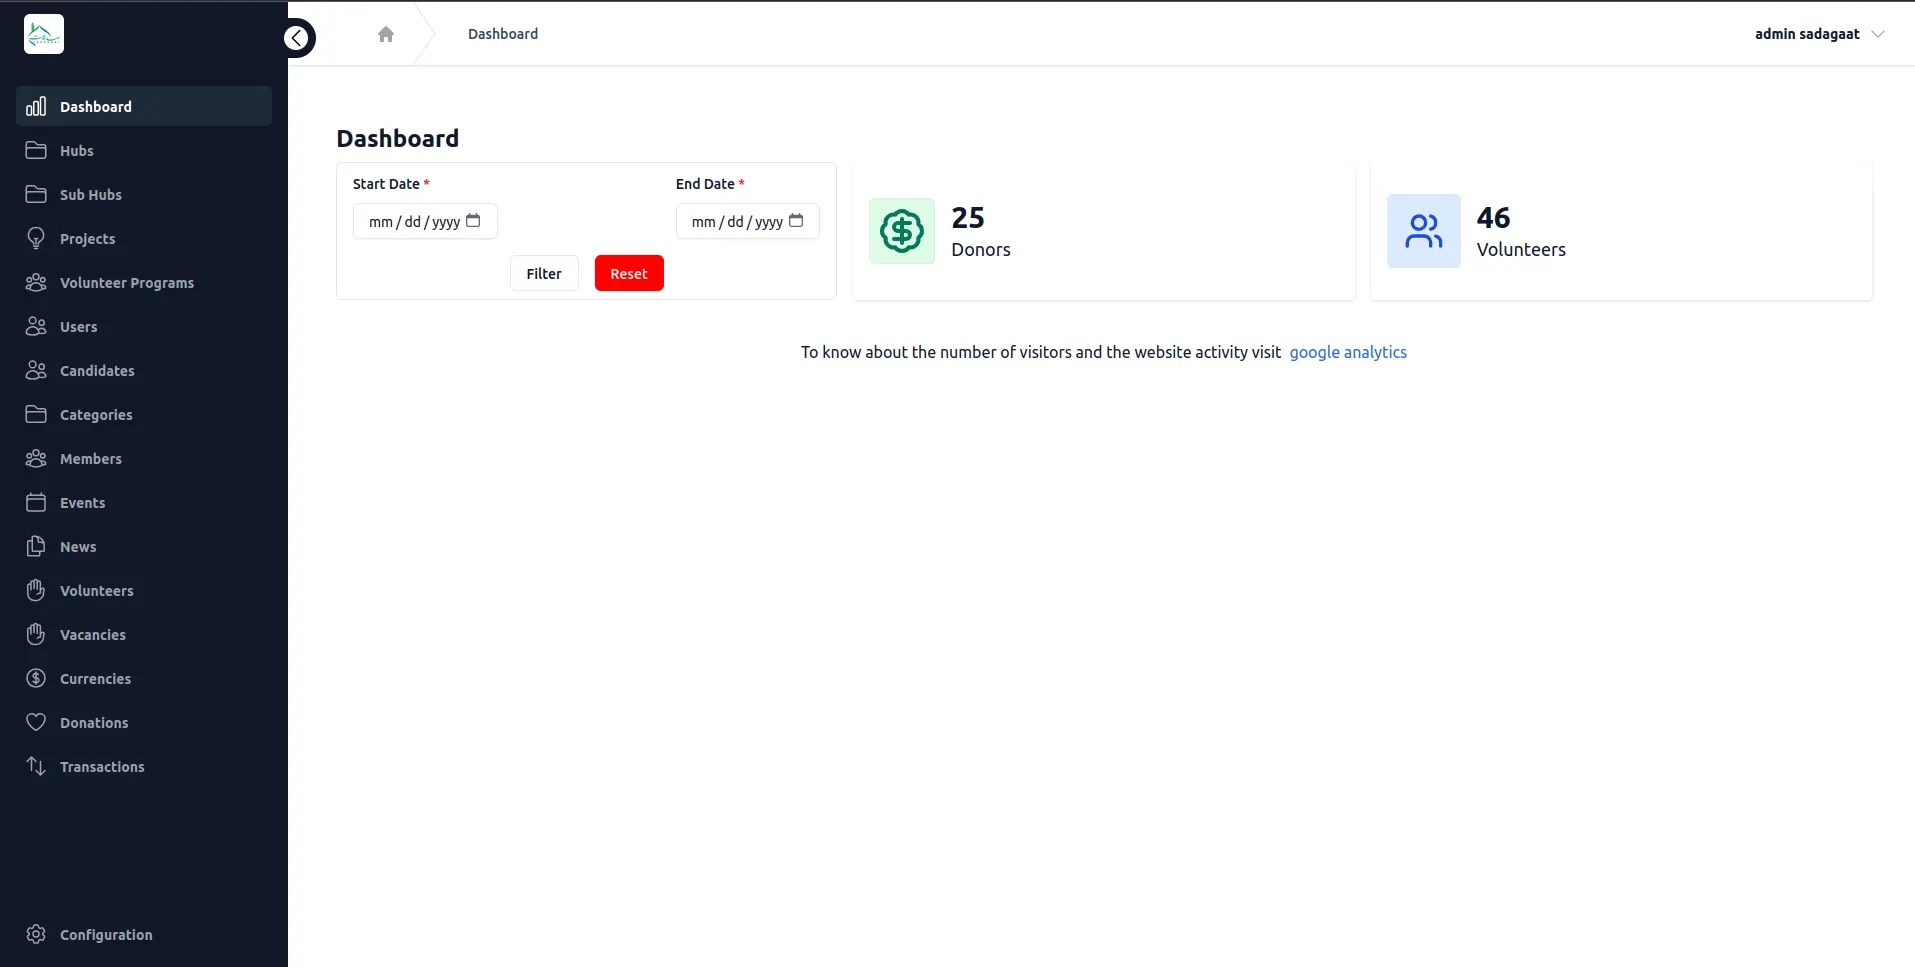Screen dimensions: 1915x967
Task: Open the Dashboard menu item
Action: point(144,106)
